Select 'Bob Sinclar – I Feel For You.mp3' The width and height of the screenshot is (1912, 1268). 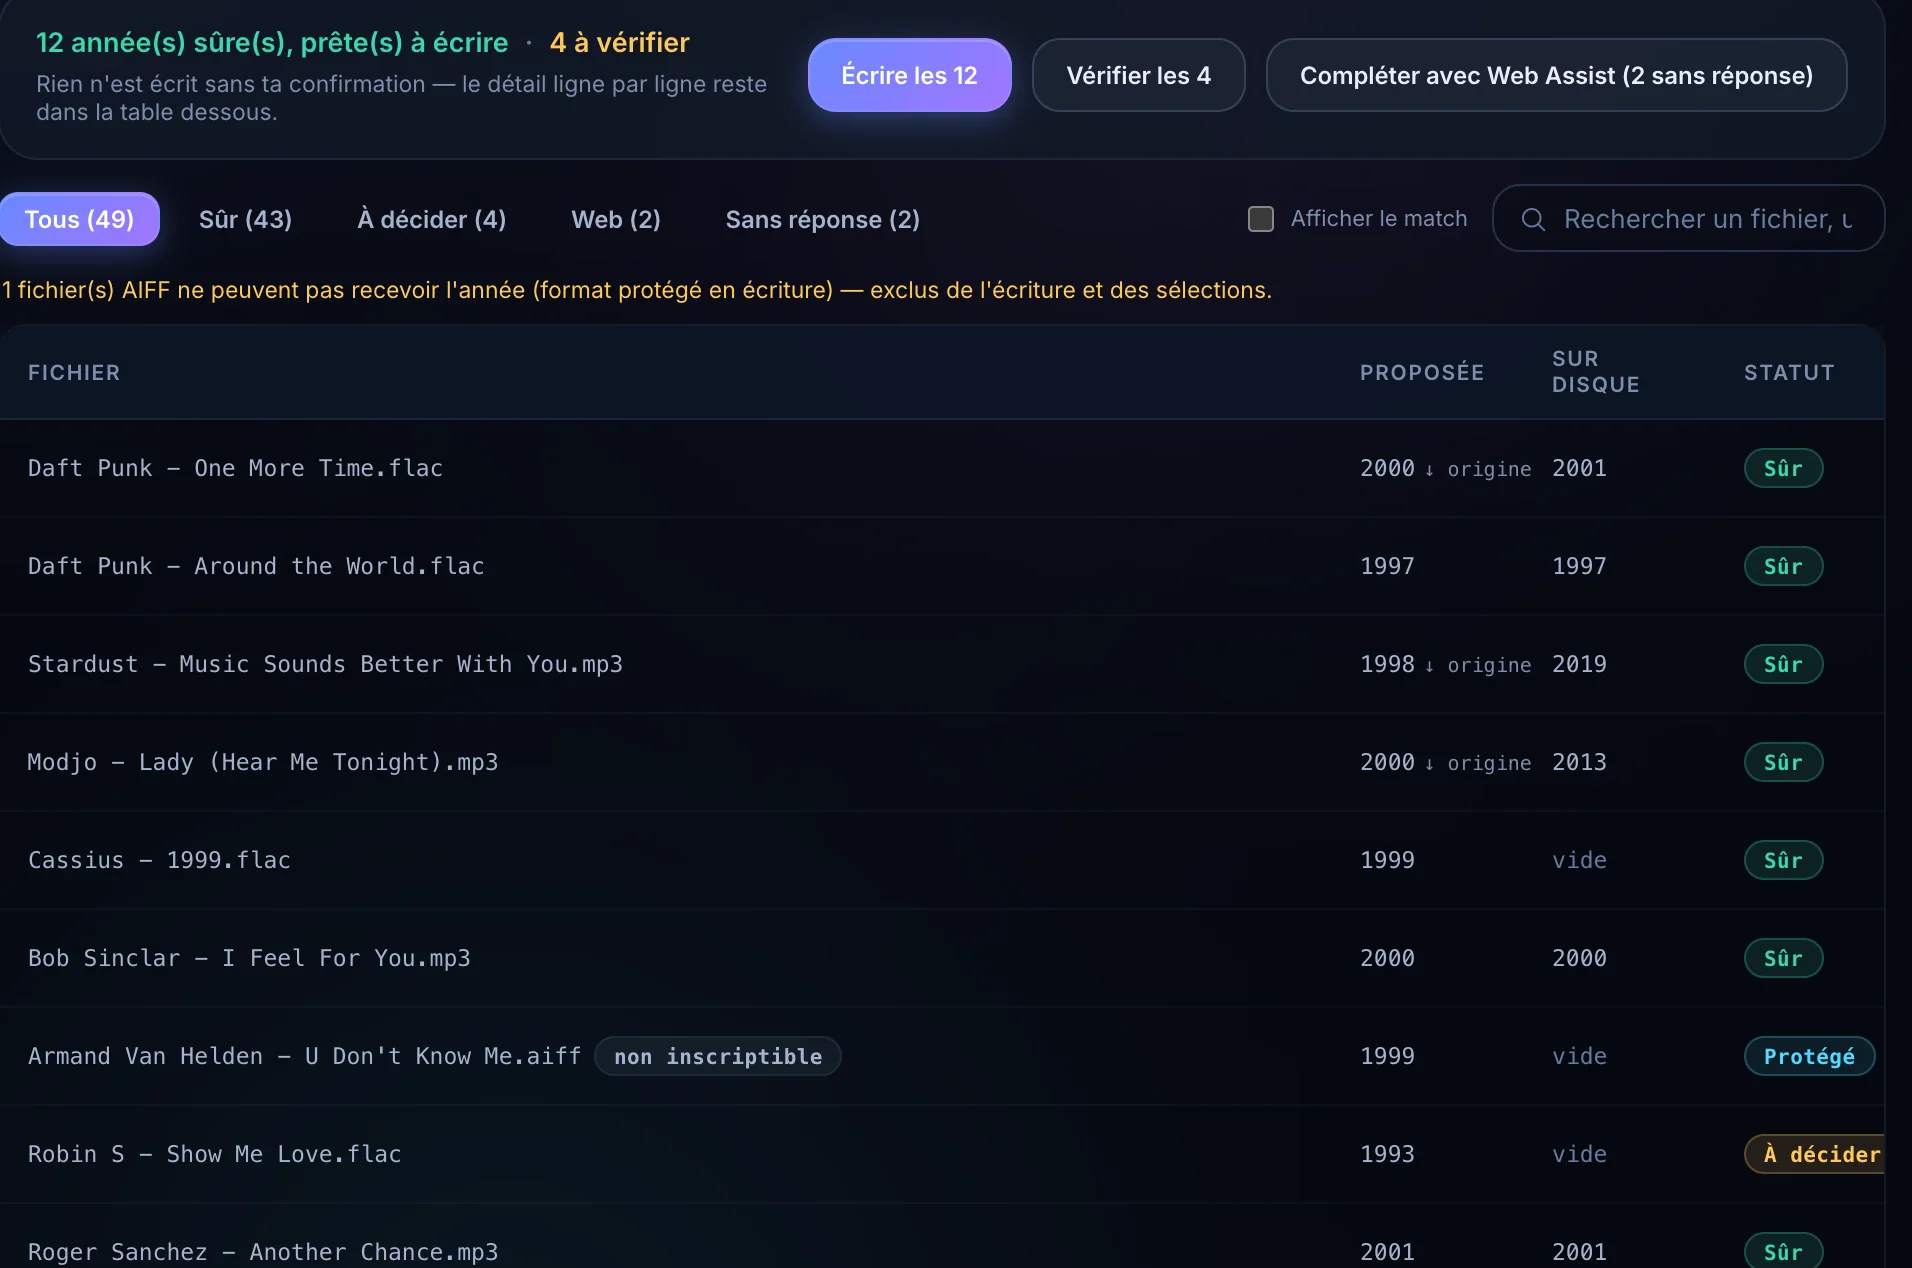pos(249,958)
